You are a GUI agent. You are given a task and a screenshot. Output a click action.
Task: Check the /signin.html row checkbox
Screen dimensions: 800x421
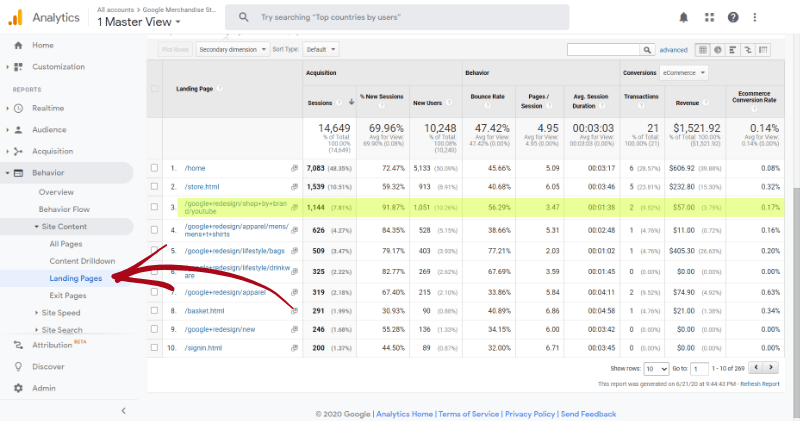pyautogui.click(x=155, y=348)
